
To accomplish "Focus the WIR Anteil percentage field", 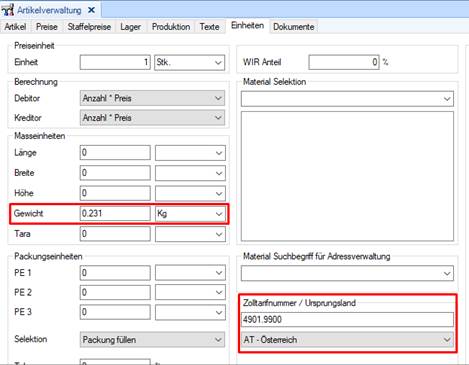I will coord(344,62).
